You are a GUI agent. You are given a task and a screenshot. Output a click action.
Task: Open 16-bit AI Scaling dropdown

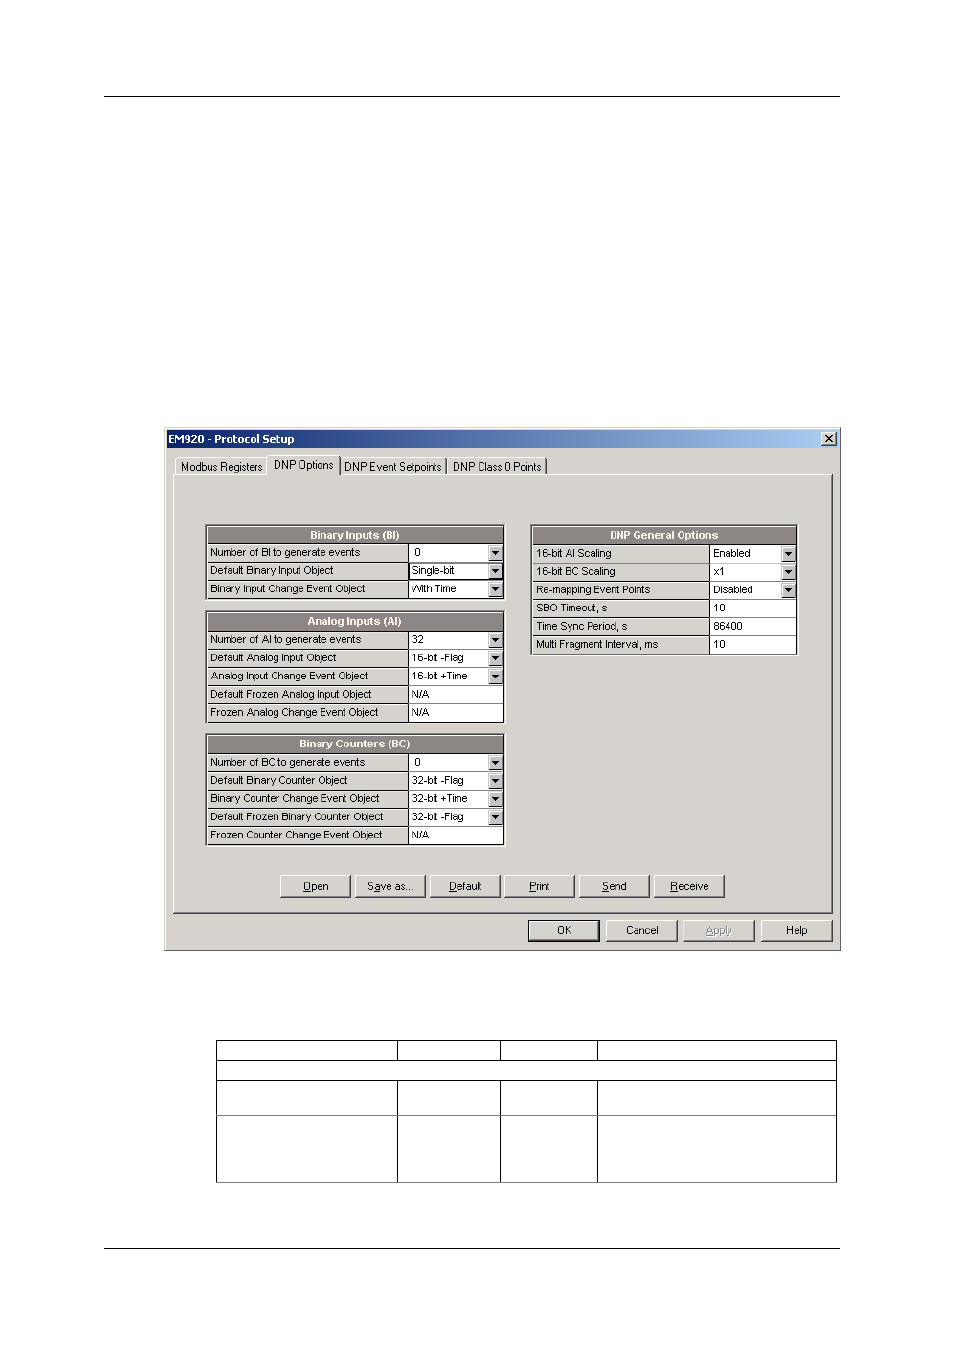[x=788, y=554]
